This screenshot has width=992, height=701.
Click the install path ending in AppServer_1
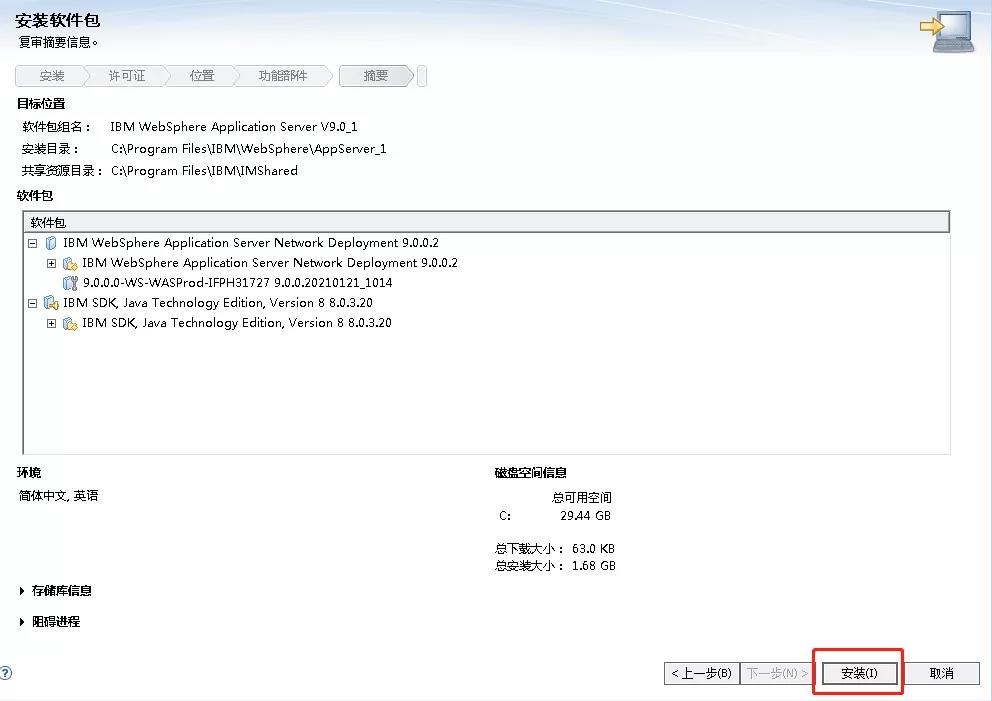pyautogui.click(x=249, y=149)
